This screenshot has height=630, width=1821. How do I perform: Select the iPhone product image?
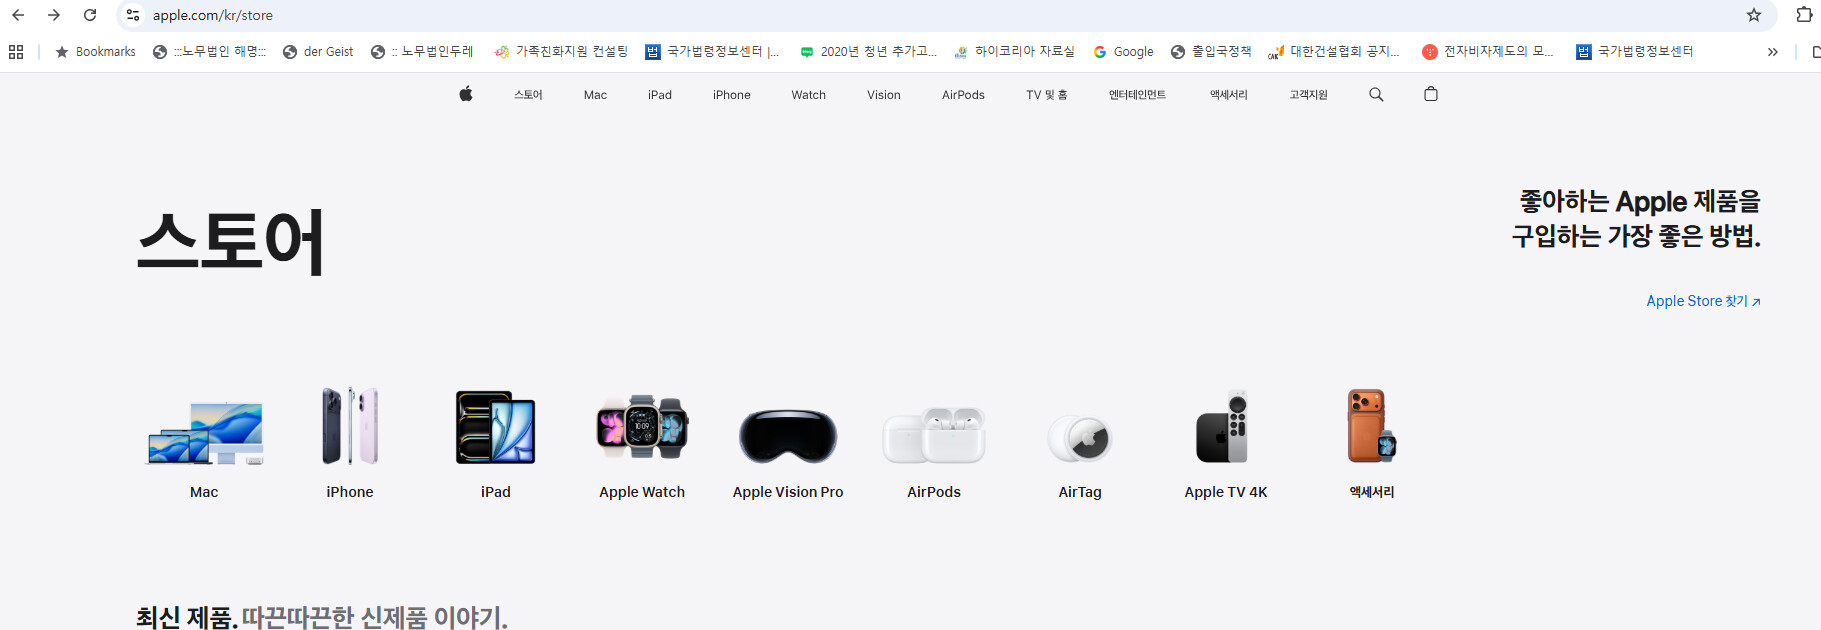click(350, 426)
